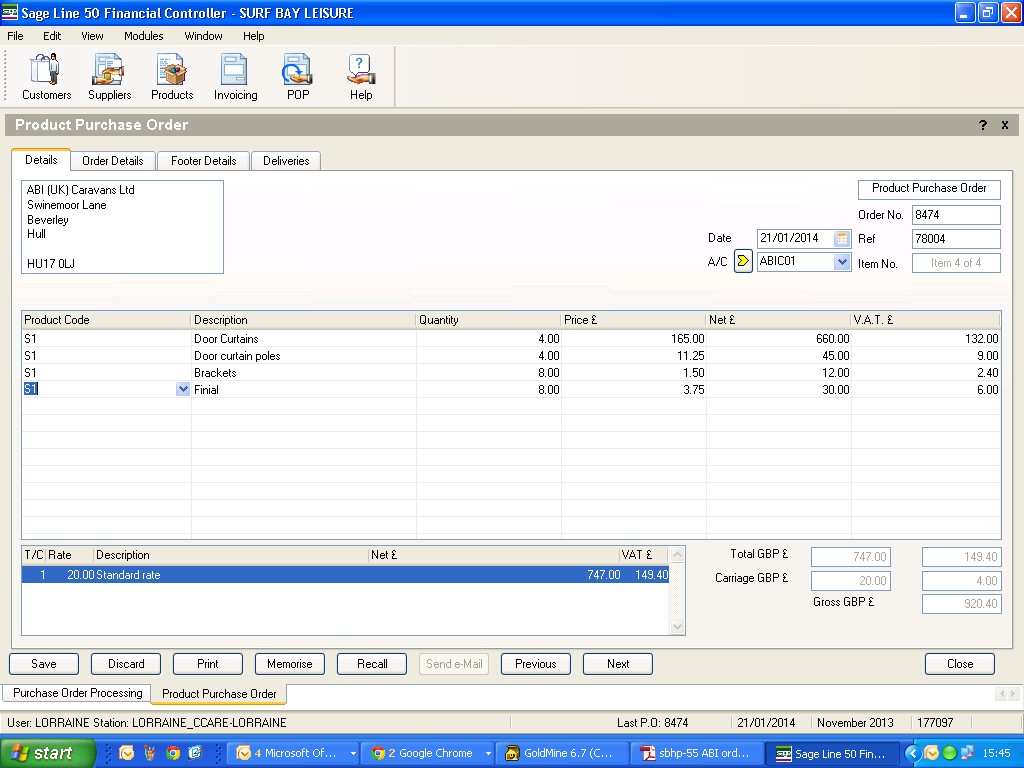Open the Modules menu
This screenshot has width=1024, height=768.
(x=143, y=36)
